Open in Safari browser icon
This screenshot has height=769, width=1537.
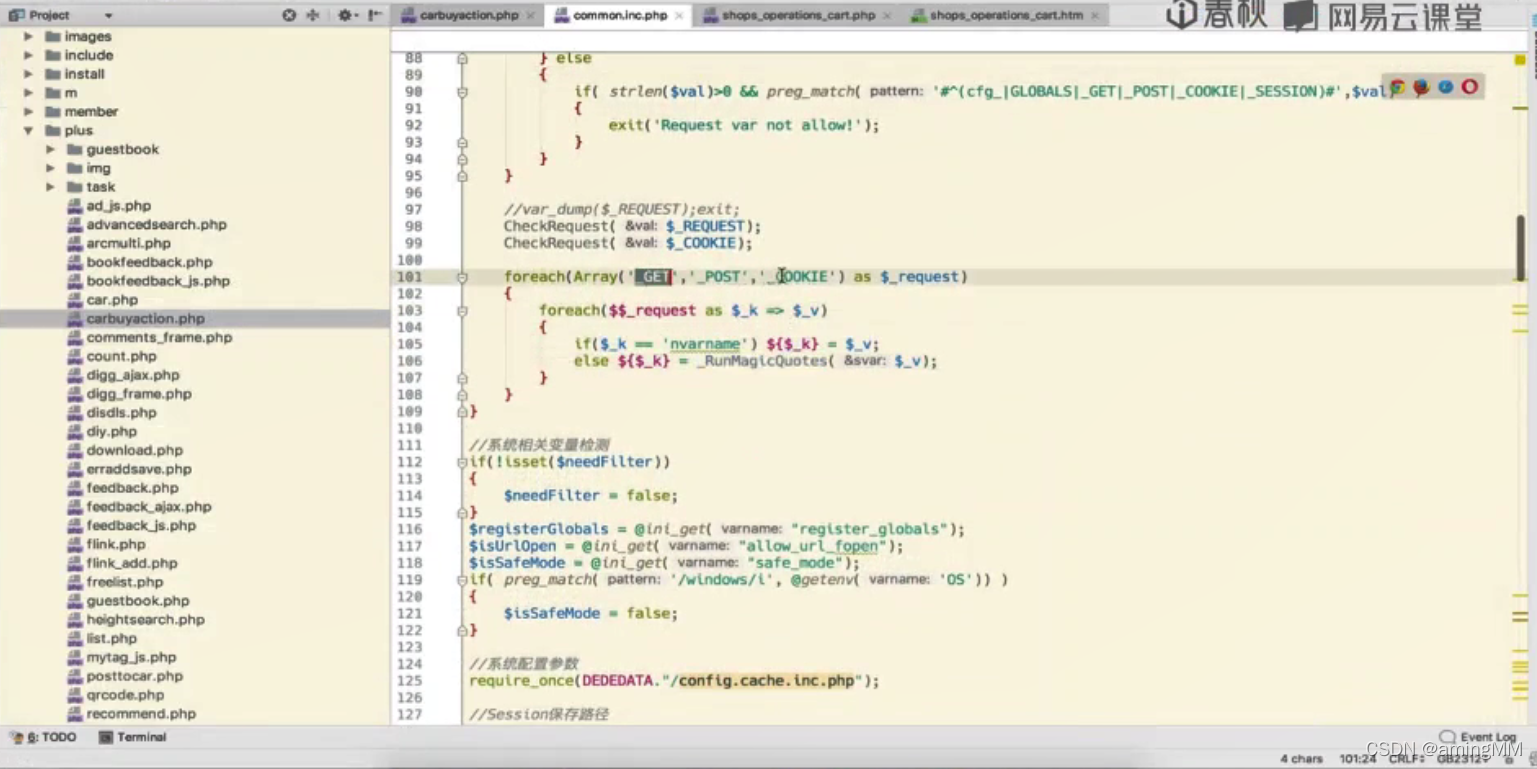pyautogui.click(x=1445, y=87)
